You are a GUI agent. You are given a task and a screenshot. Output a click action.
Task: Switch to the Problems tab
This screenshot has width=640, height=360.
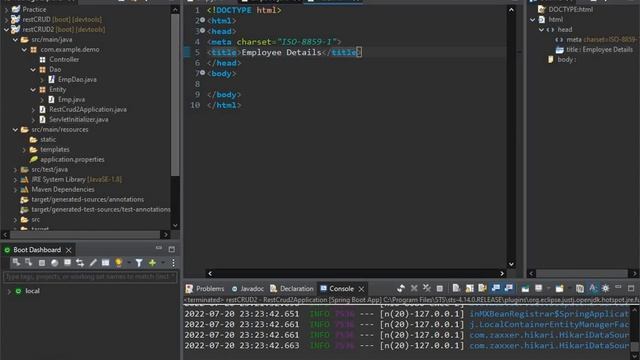coord(205,289)
